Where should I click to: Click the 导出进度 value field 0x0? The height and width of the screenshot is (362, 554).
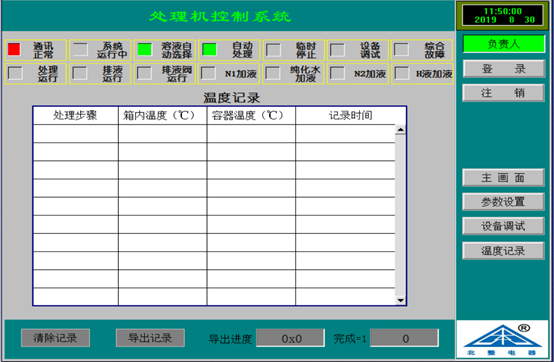(290, 338)
